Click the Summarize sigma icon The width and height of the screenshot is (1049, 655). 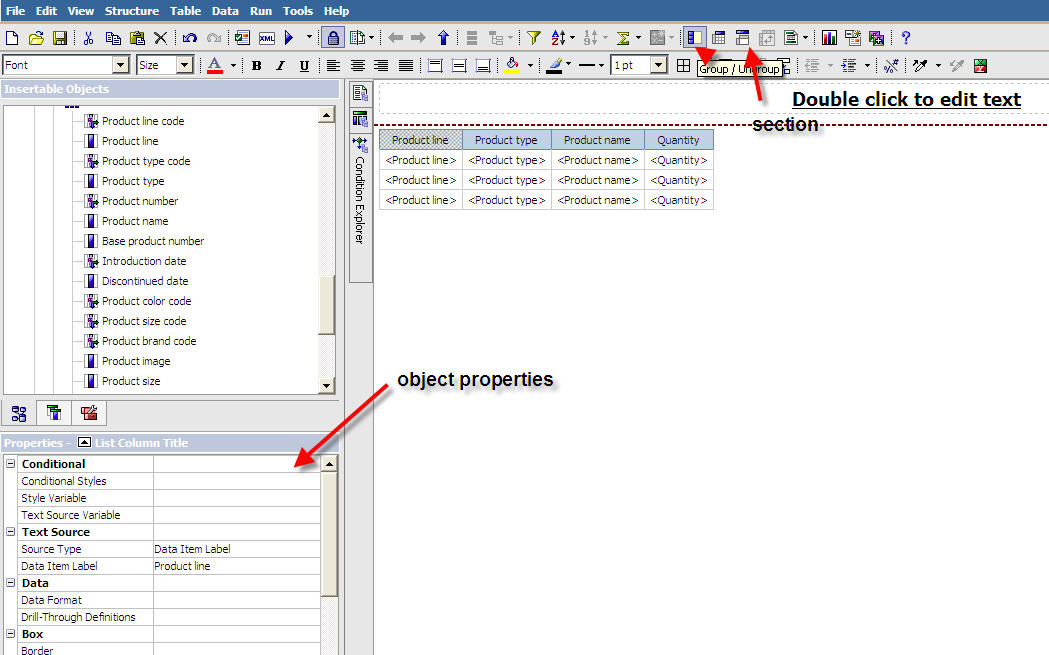[622, 37]
